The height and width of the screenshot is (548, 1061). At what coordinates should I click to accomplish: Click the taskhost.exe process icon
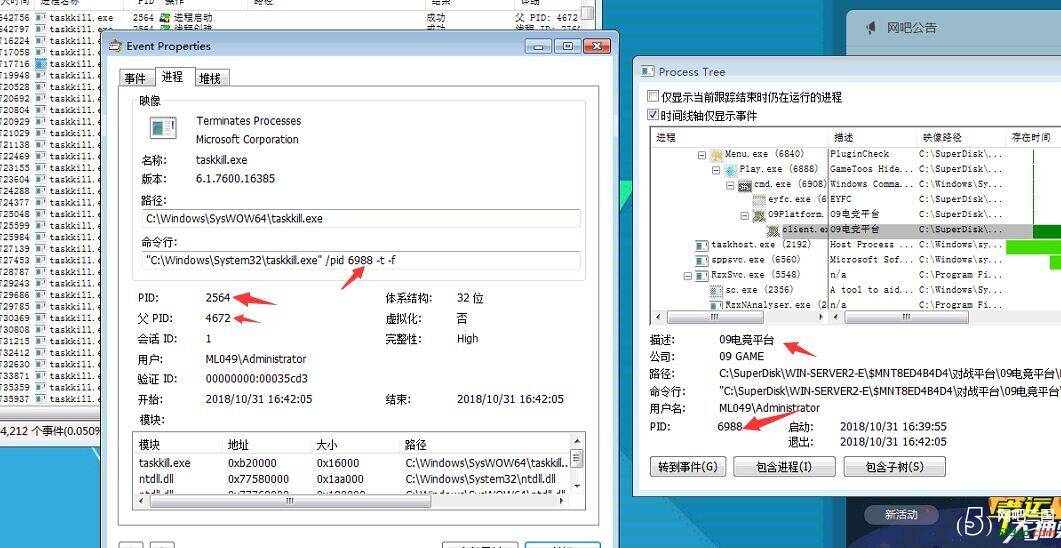point(702,245)
